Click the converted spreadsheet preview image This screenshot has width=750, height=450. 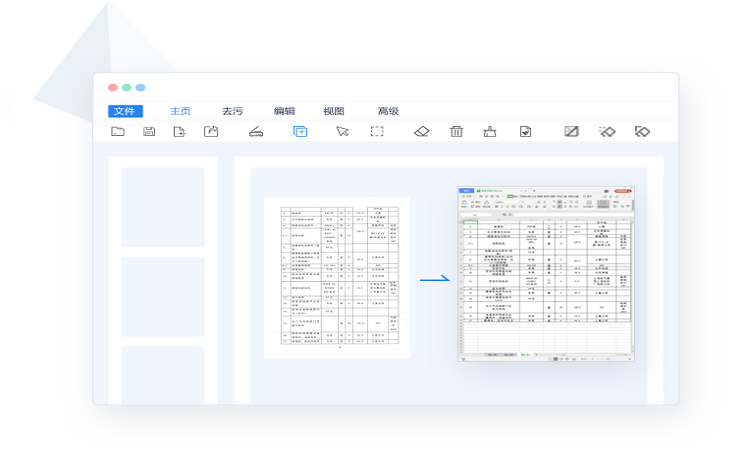(x=545, y=273)
